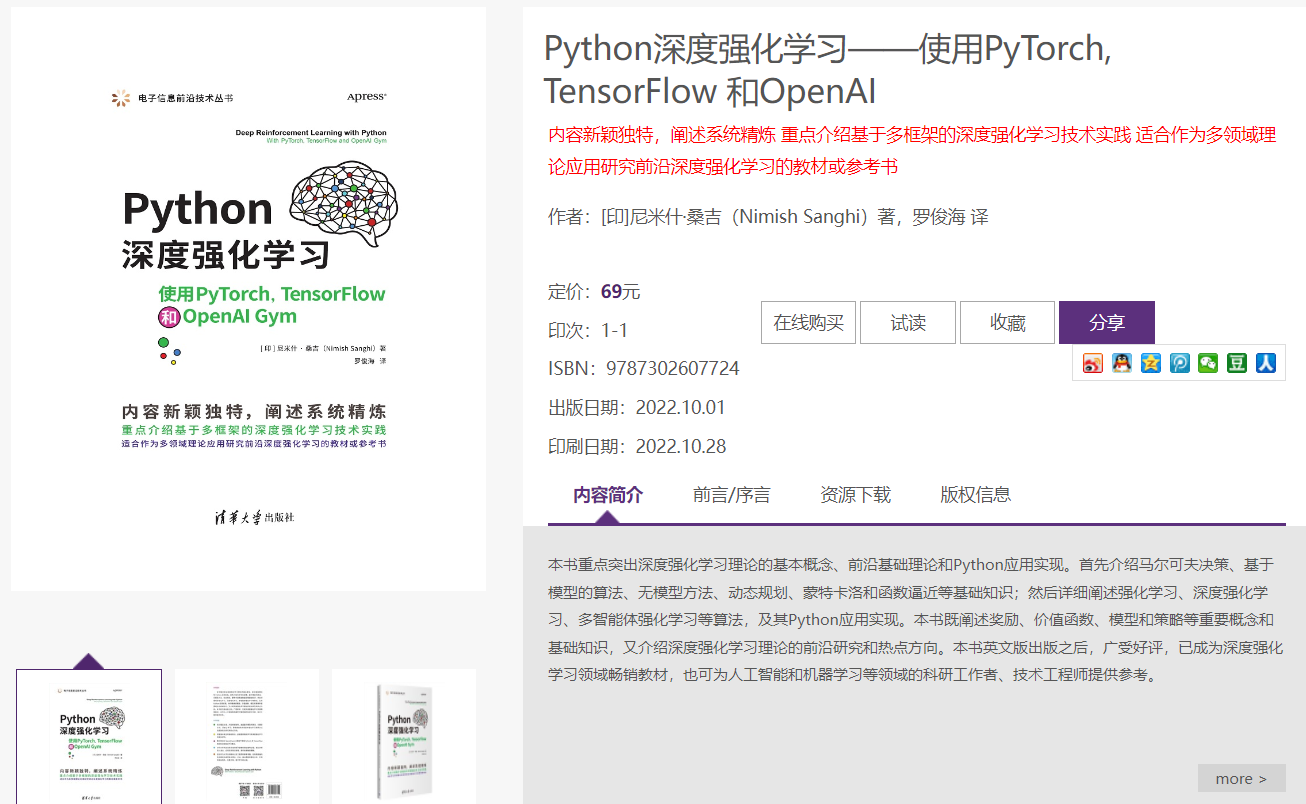The height and width of the screenshot is (804, 1306).
Task: Share to Qzone star icon
Action: point(1151,363)
